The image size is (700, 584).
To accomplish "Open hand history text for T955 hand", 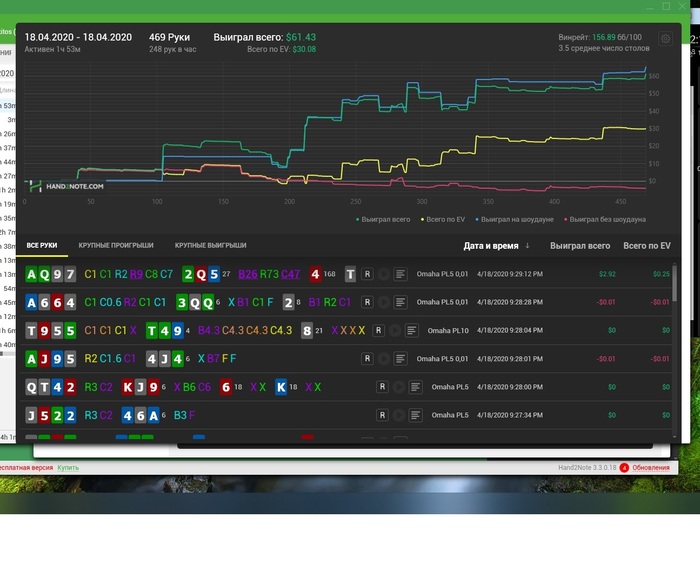I will click(412, 331).
